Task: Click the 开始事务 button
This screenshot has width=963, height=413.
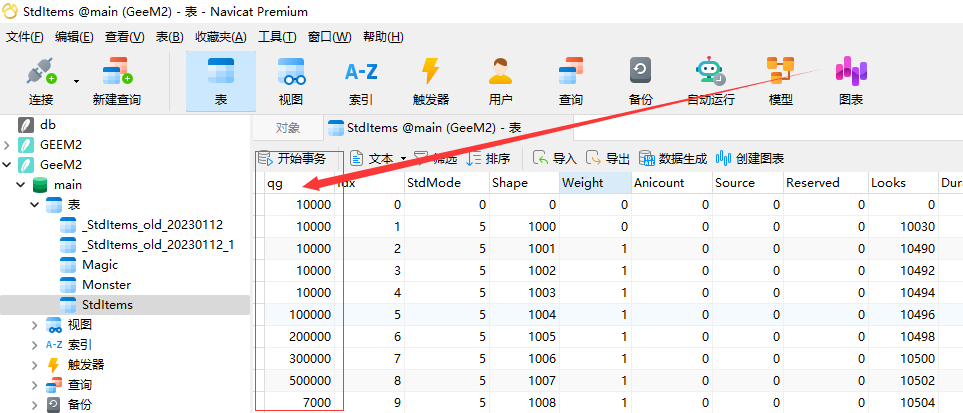Action: tap(292, 158)
